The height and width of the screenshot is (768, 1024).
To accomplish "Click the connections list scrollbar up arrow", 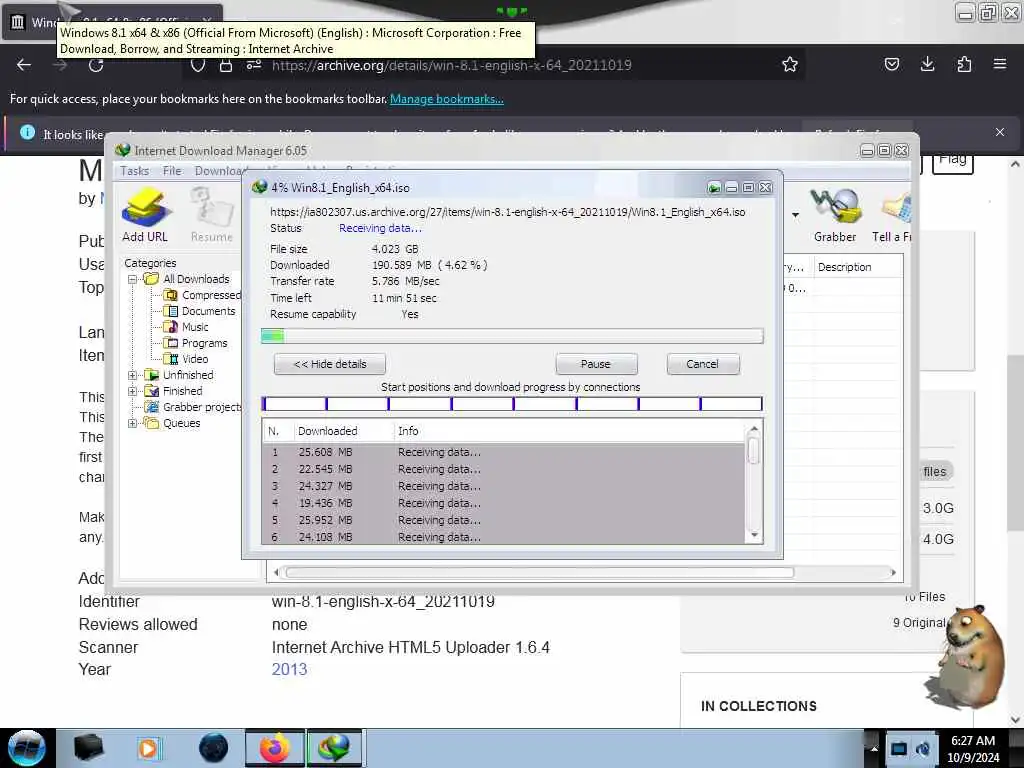I will click(x=754, y=429).
